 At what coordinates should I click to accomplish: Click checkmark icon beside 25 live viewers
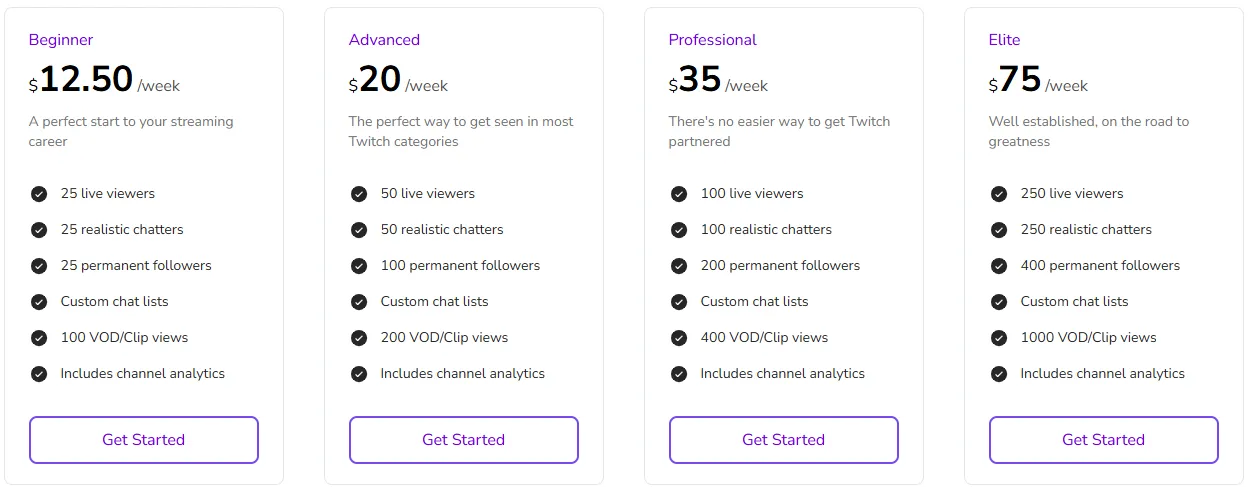point(39,194)
